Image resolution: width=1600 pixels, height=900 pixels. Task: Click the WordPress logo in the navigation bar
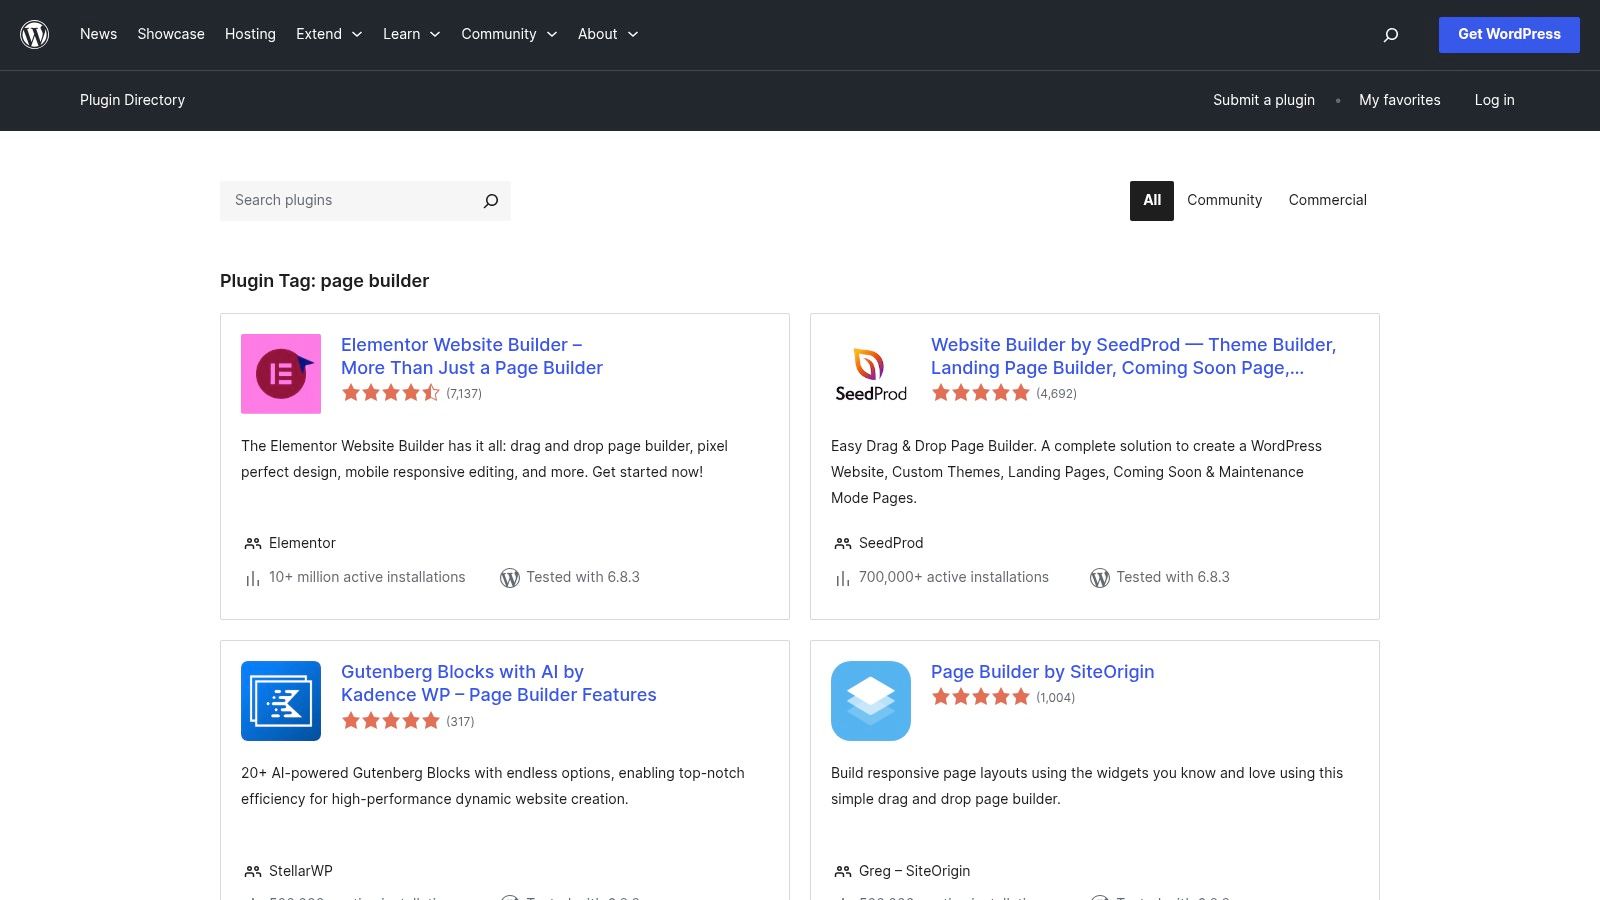click(34, 34)
